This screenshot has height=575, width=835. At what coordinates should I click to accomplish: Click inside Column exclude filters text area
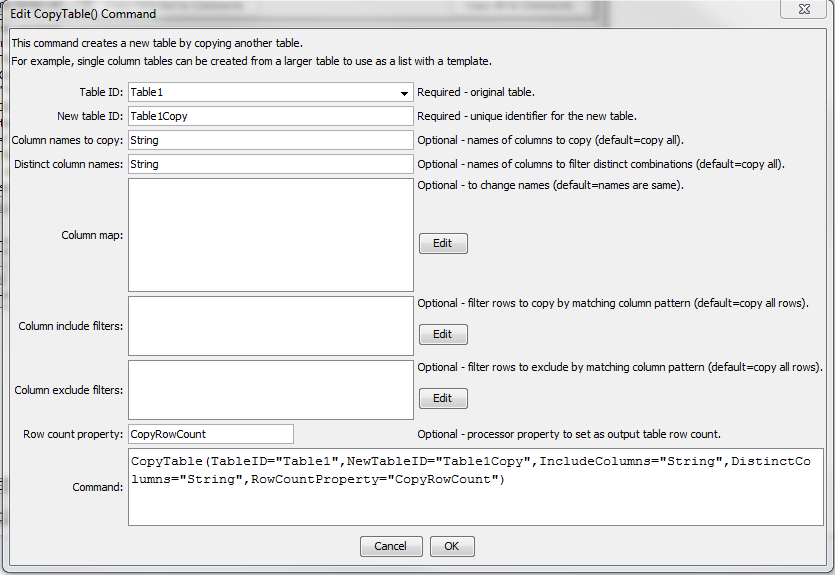pyautogui.click(x=271, y=390)
